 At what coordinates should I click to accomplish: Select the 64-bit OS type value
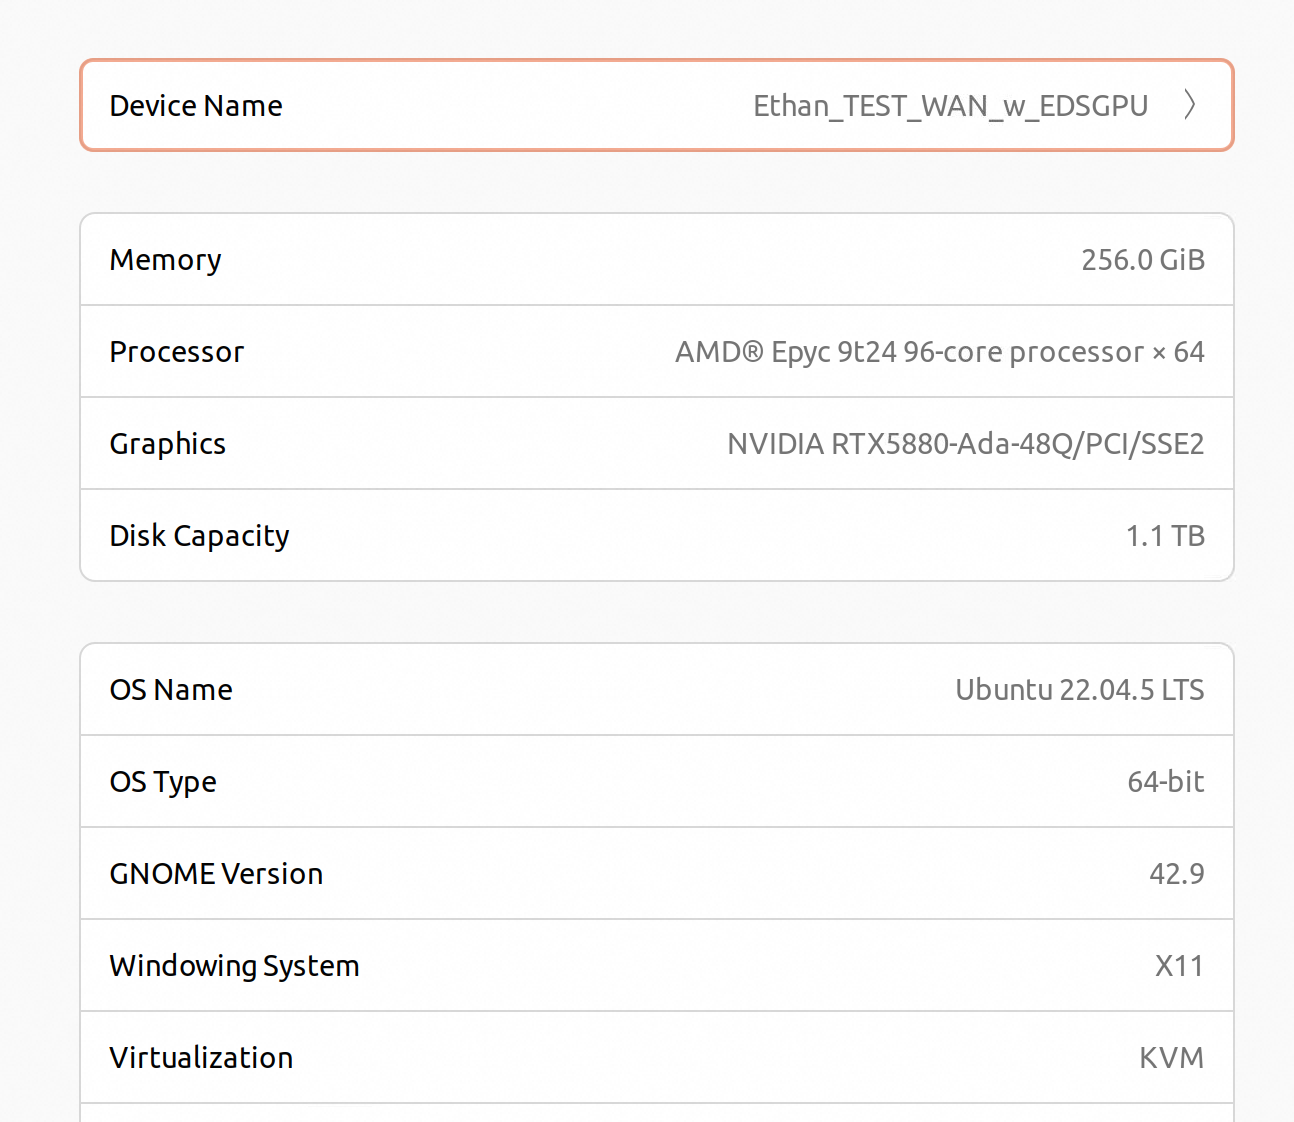[1165, 782]
